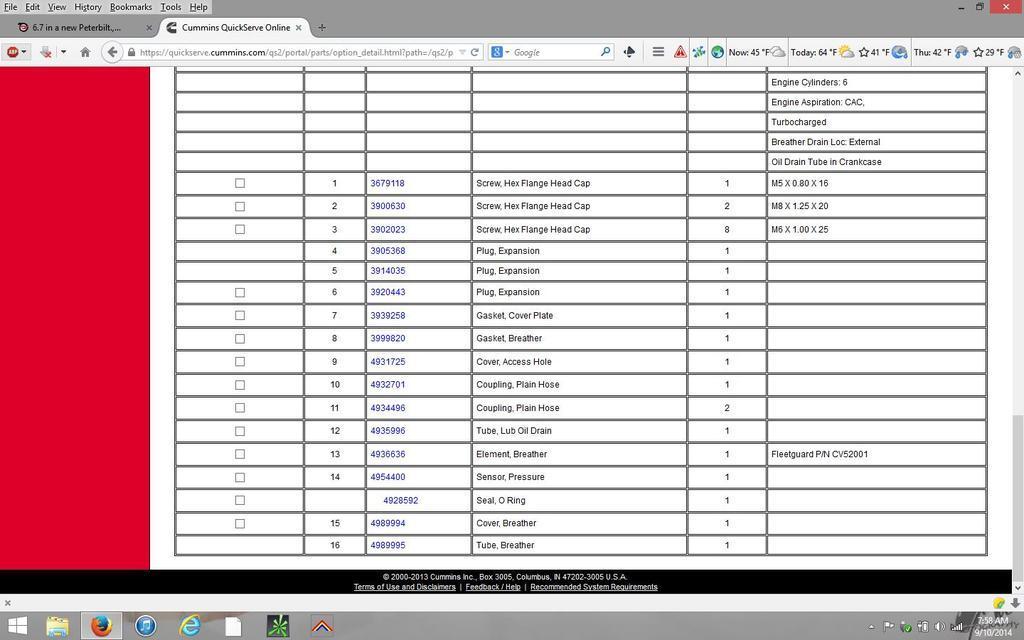Close the Cummins QuickServe Online tab

click(298, 27)
